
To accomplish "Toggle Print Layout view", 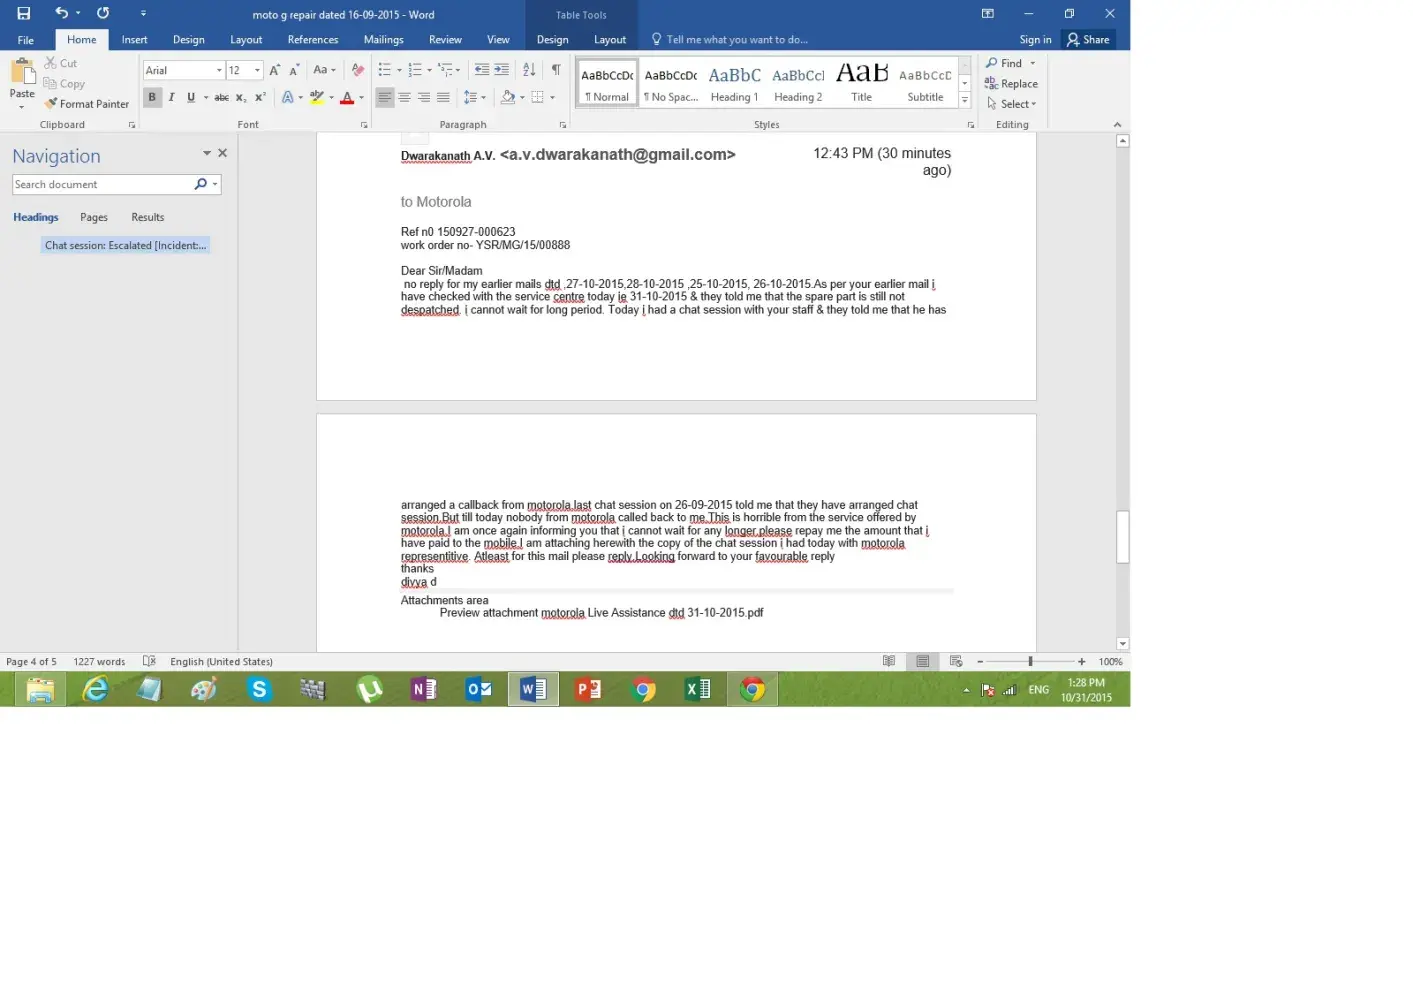I will tap(923, 662).
